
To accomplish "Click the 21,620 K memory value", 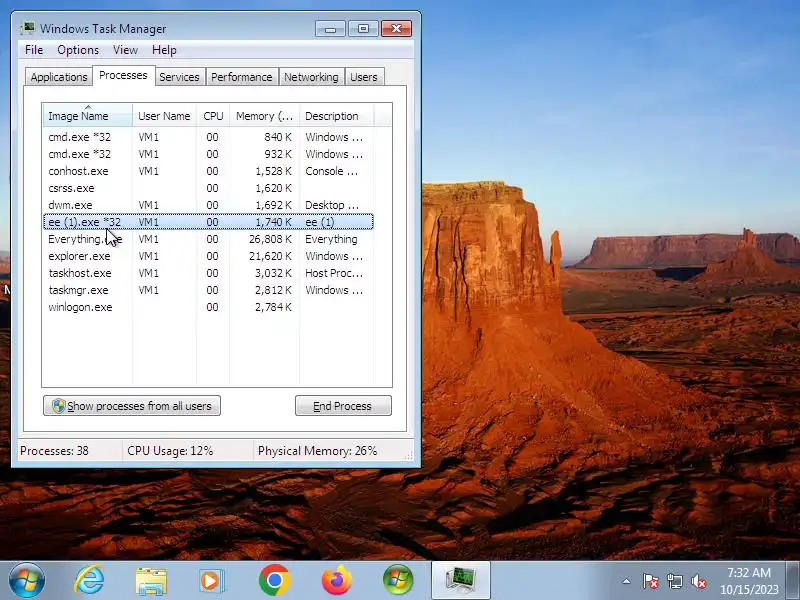I will point(270,256).
